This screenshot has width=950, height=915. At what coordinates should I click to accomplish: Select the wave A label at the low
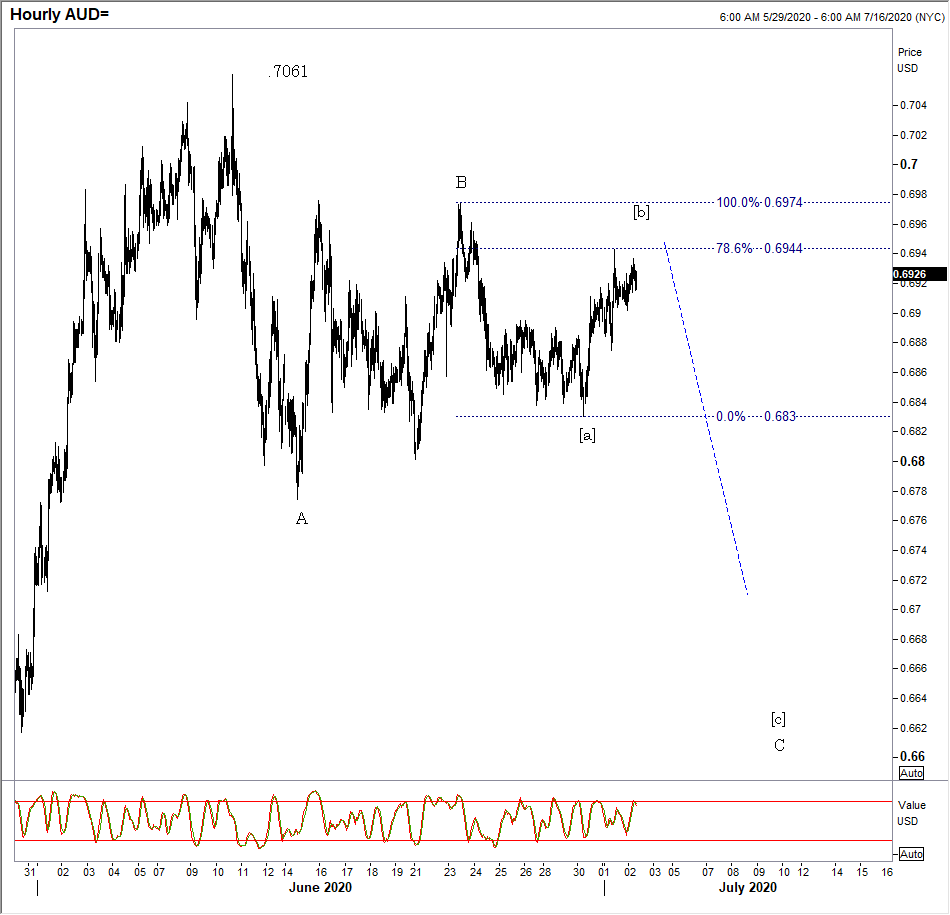[301, 518]
